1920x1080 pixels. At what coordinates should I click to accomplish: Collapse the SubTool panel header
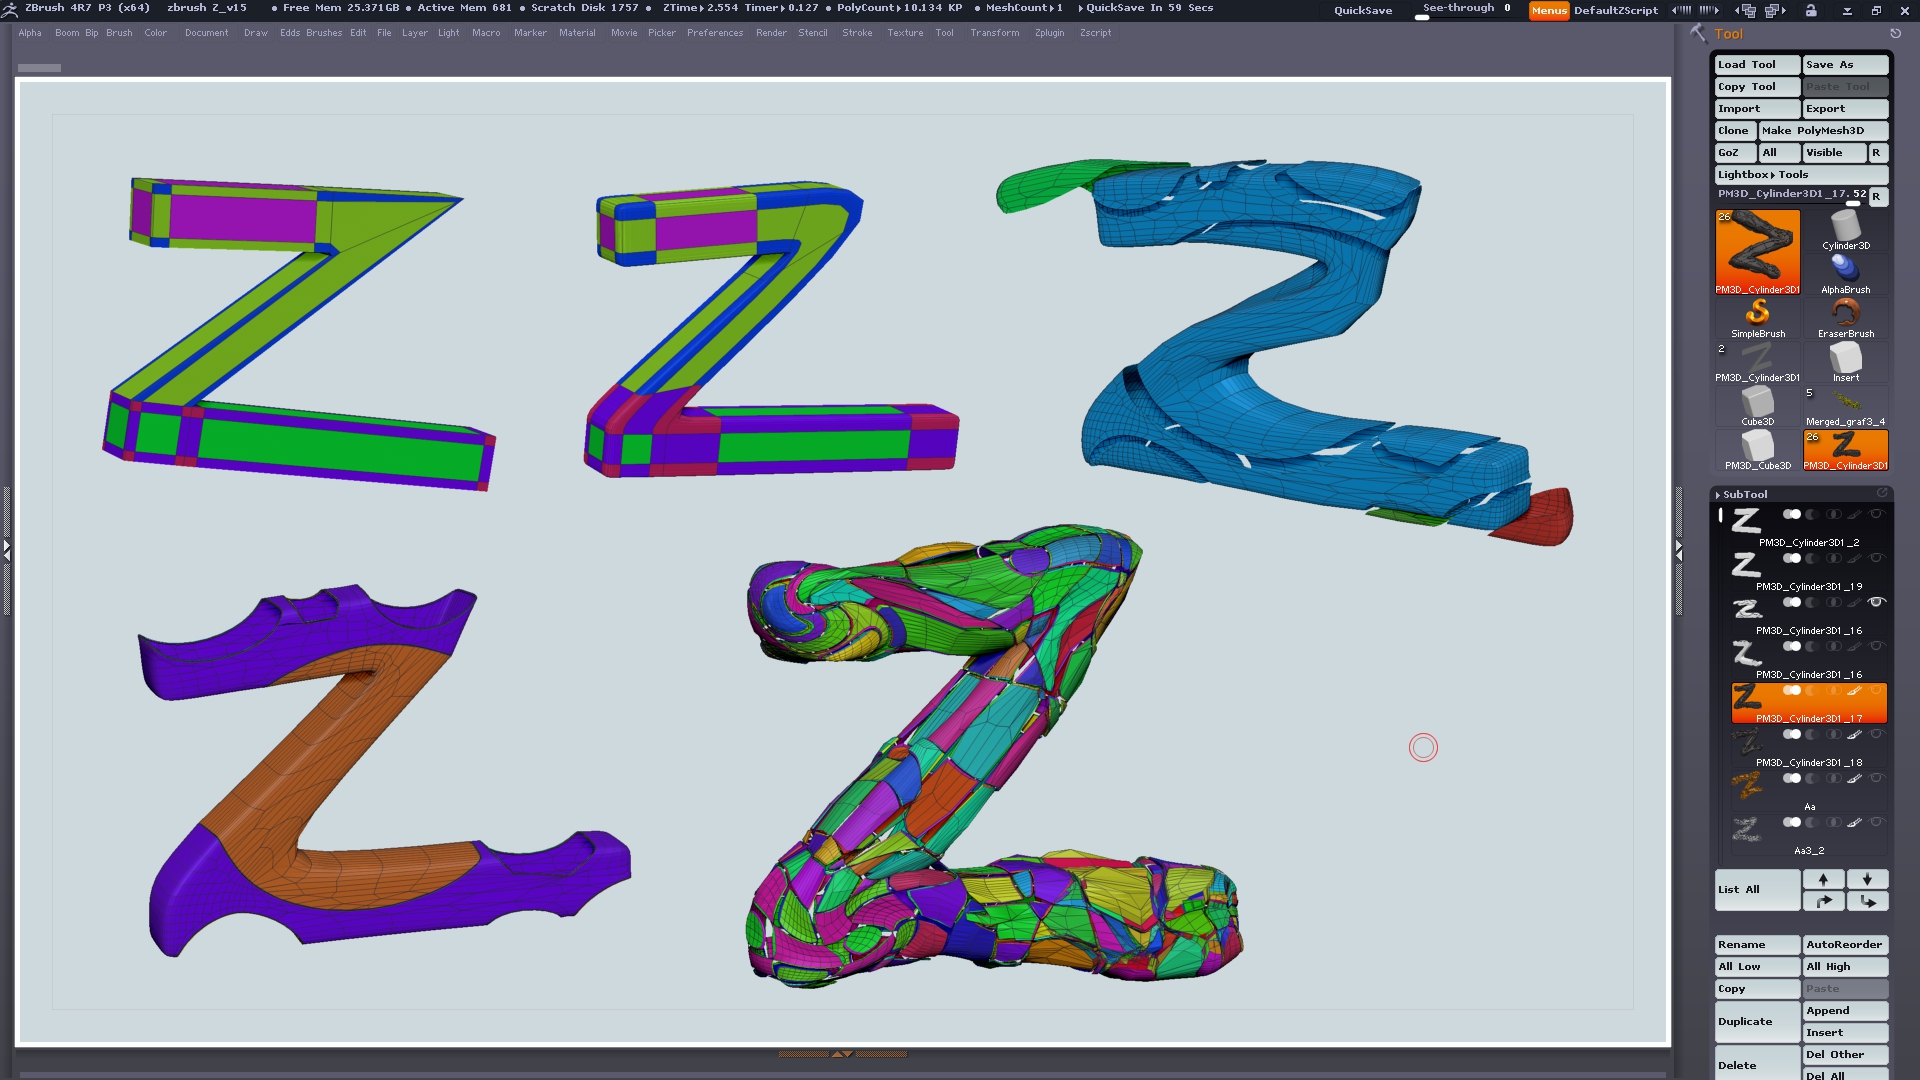pos(1745,494)
